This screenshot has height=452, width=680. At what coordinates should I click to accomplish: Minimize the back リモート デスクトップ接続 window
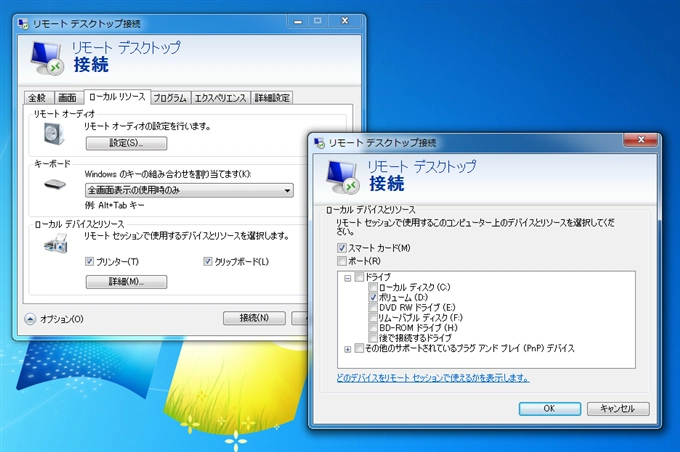click(298, 21)
